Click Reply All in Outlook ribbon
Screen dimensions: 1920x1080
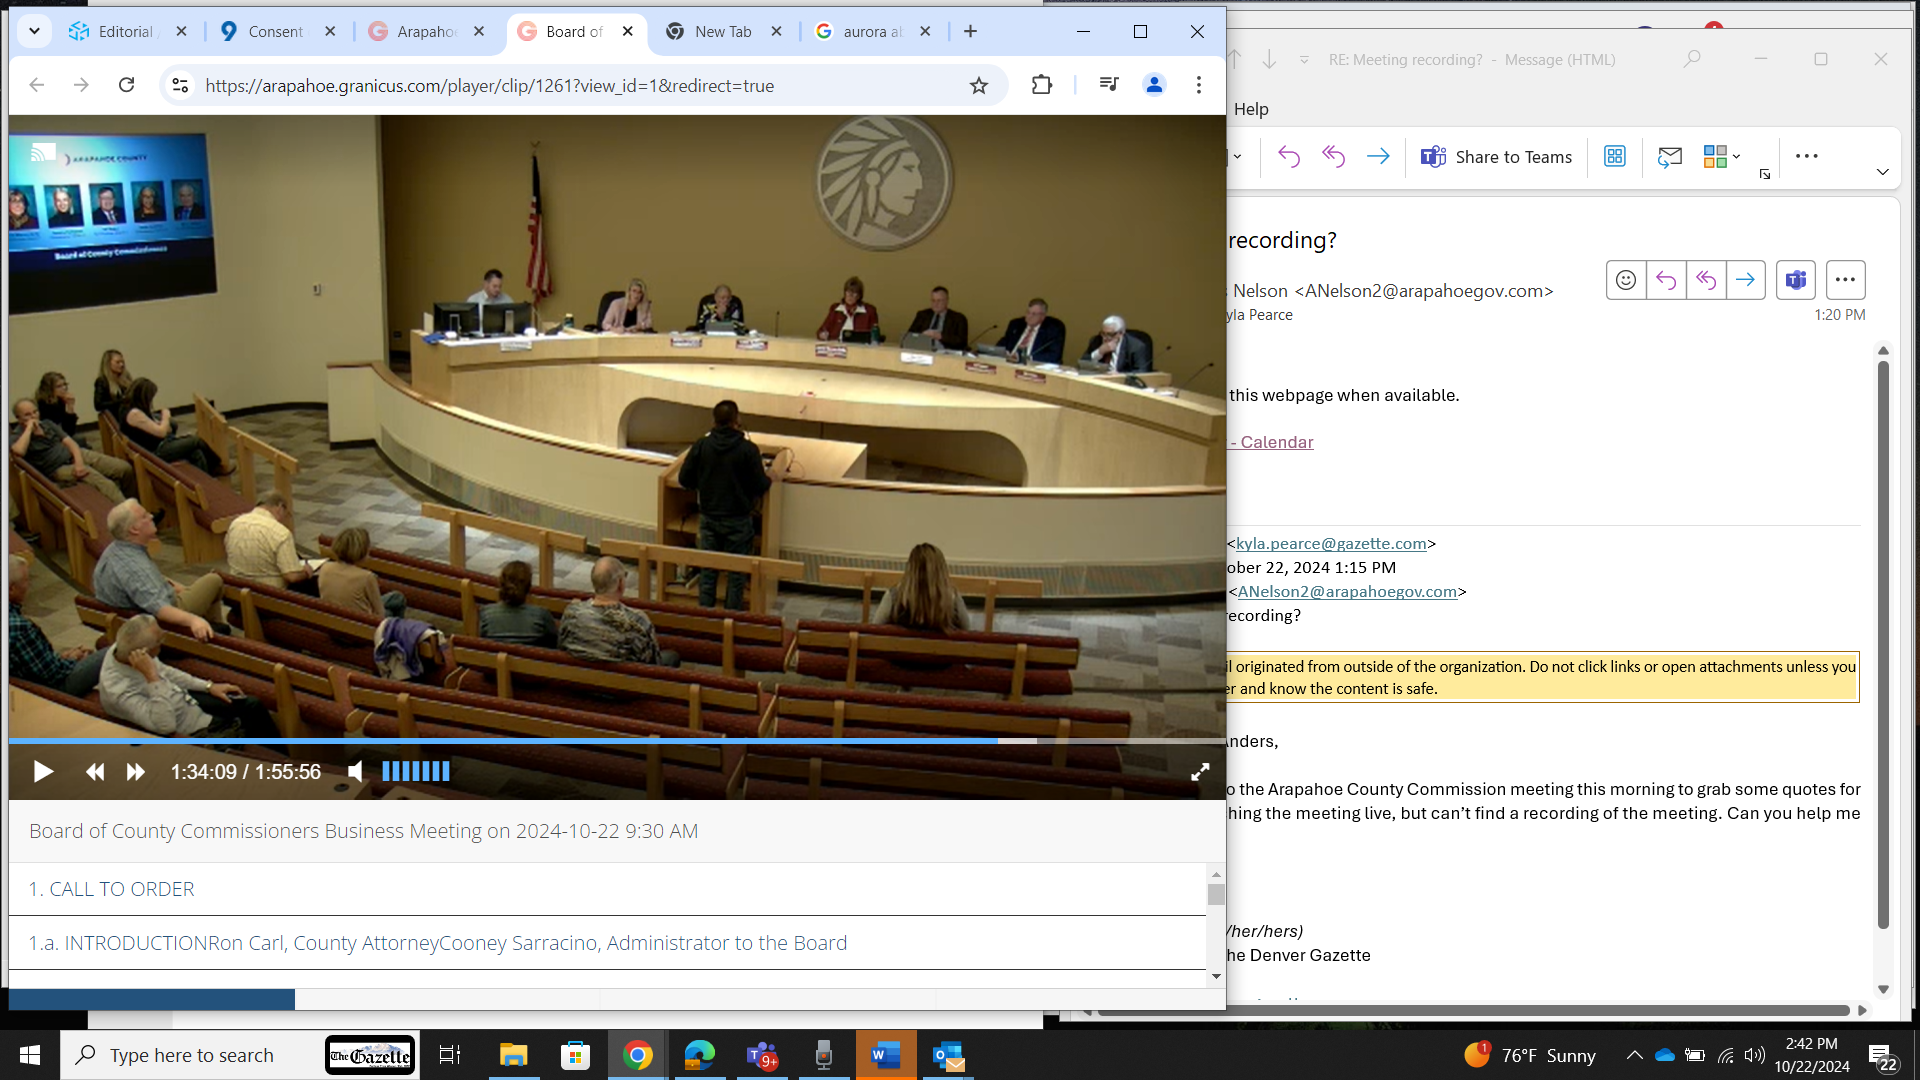click(1333, 156)
